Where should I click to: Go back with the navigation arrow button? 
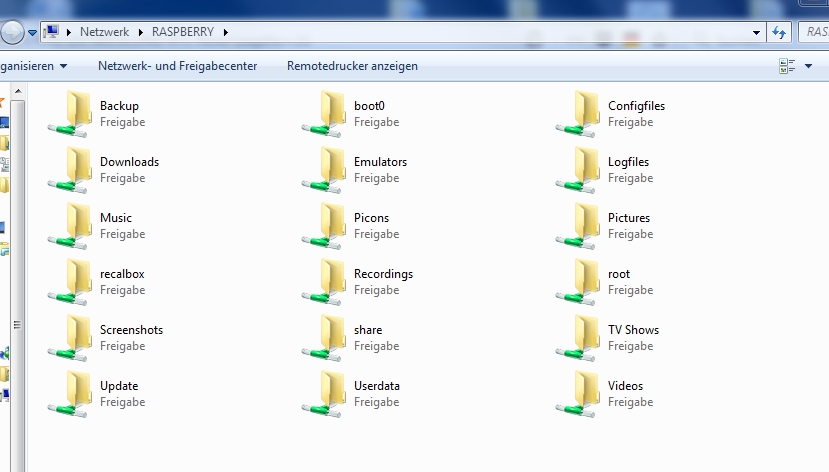[12, 32]
